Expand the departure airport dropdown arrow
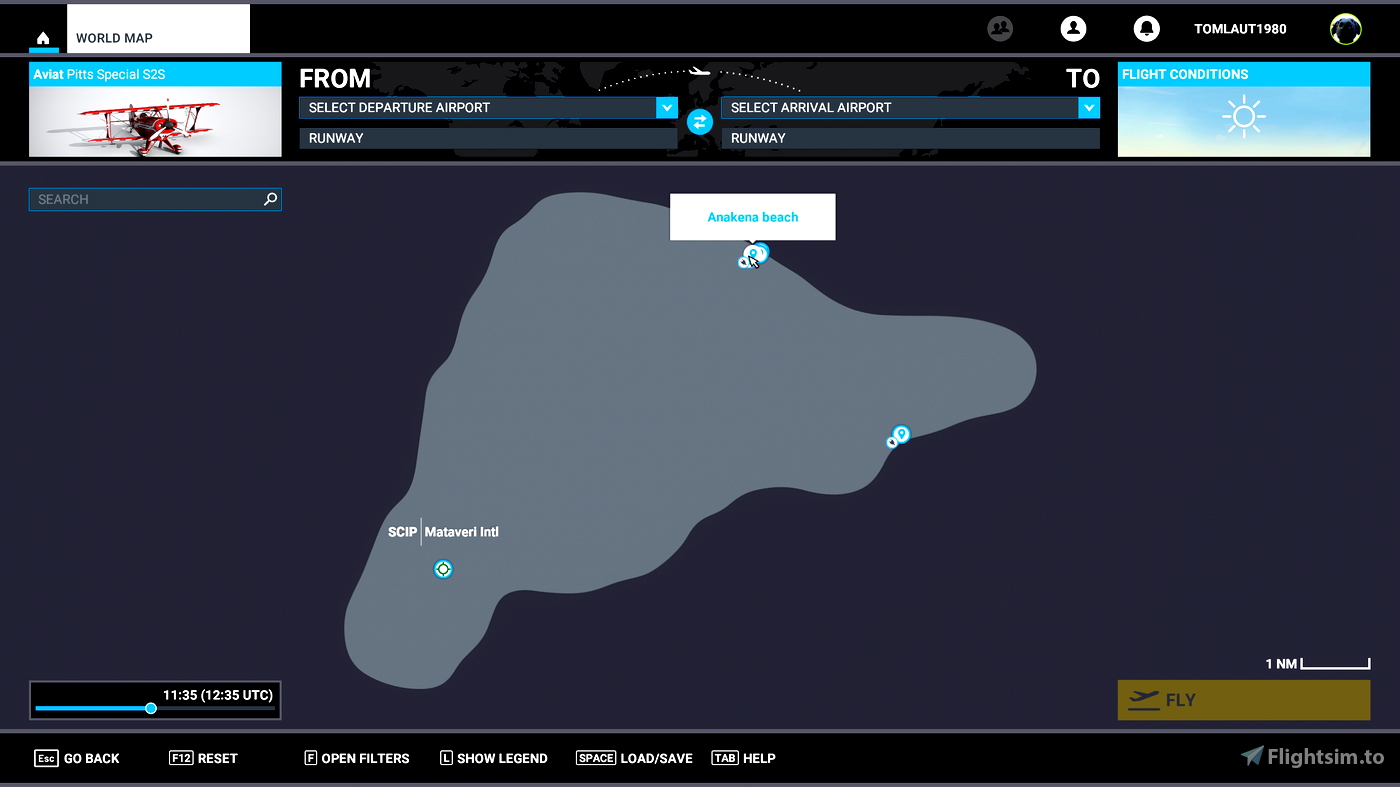Screen dimensions: 1400x787 [x=667, y=108]
